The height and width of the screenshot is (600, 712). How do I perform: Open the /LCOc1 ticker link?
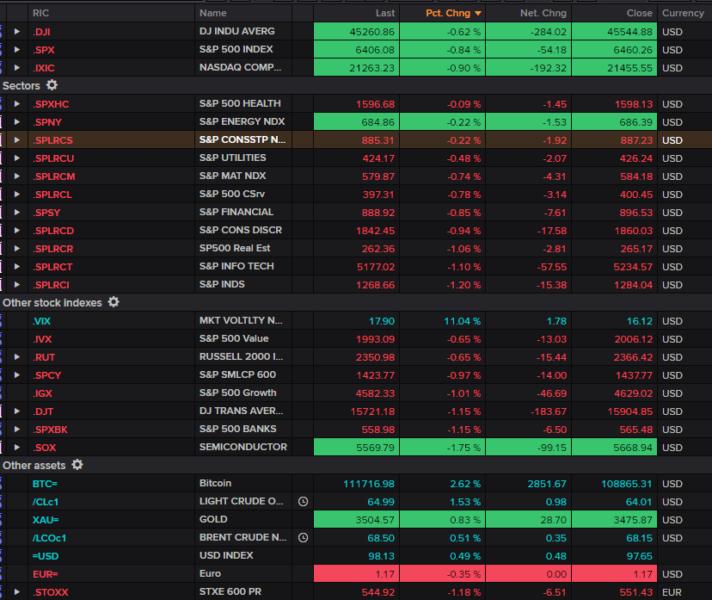point(49,538)
